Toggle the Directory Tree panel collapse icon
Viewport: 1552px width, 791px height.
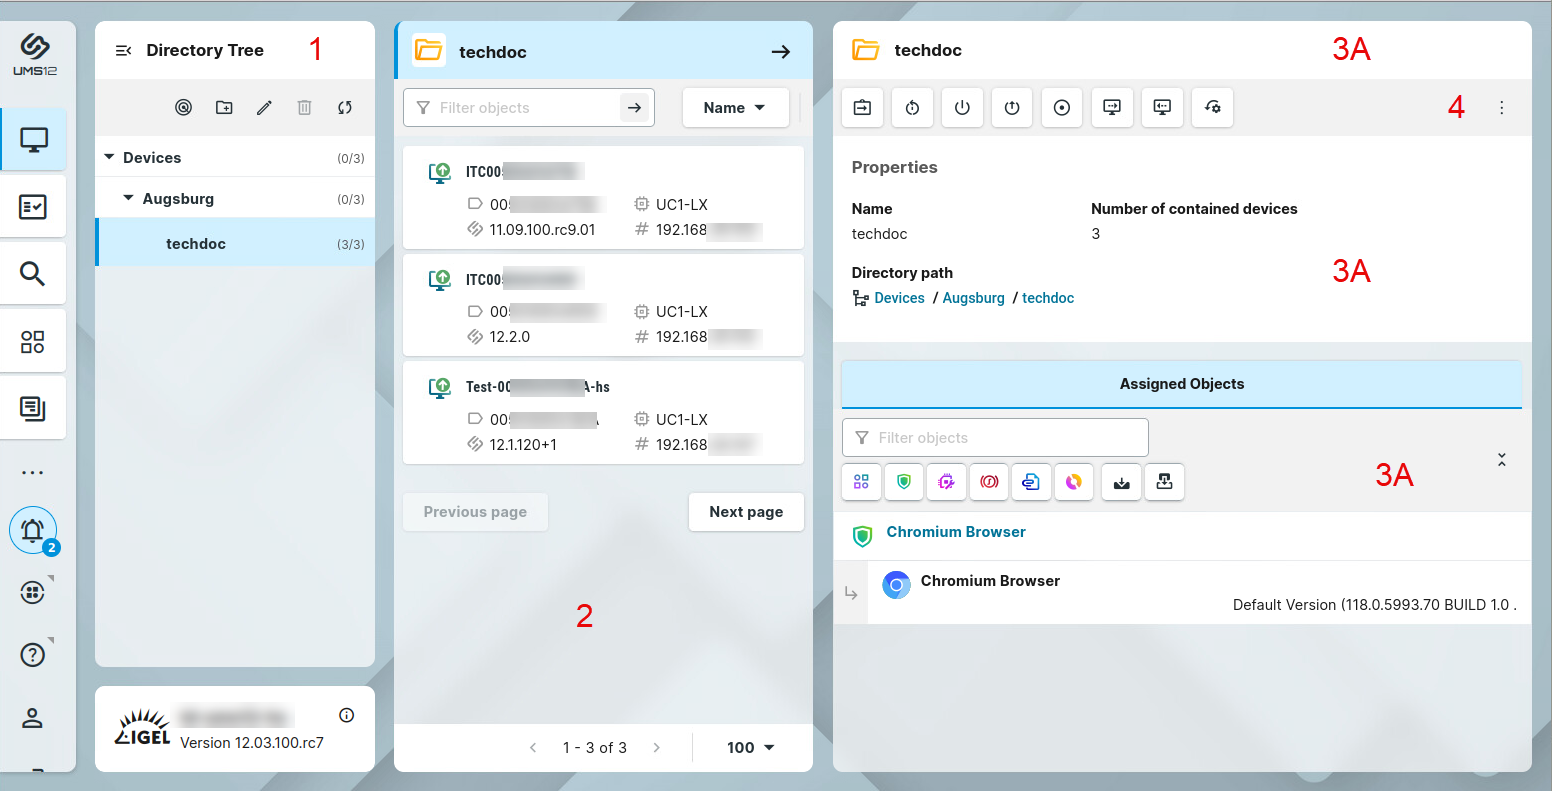point(124,51)
